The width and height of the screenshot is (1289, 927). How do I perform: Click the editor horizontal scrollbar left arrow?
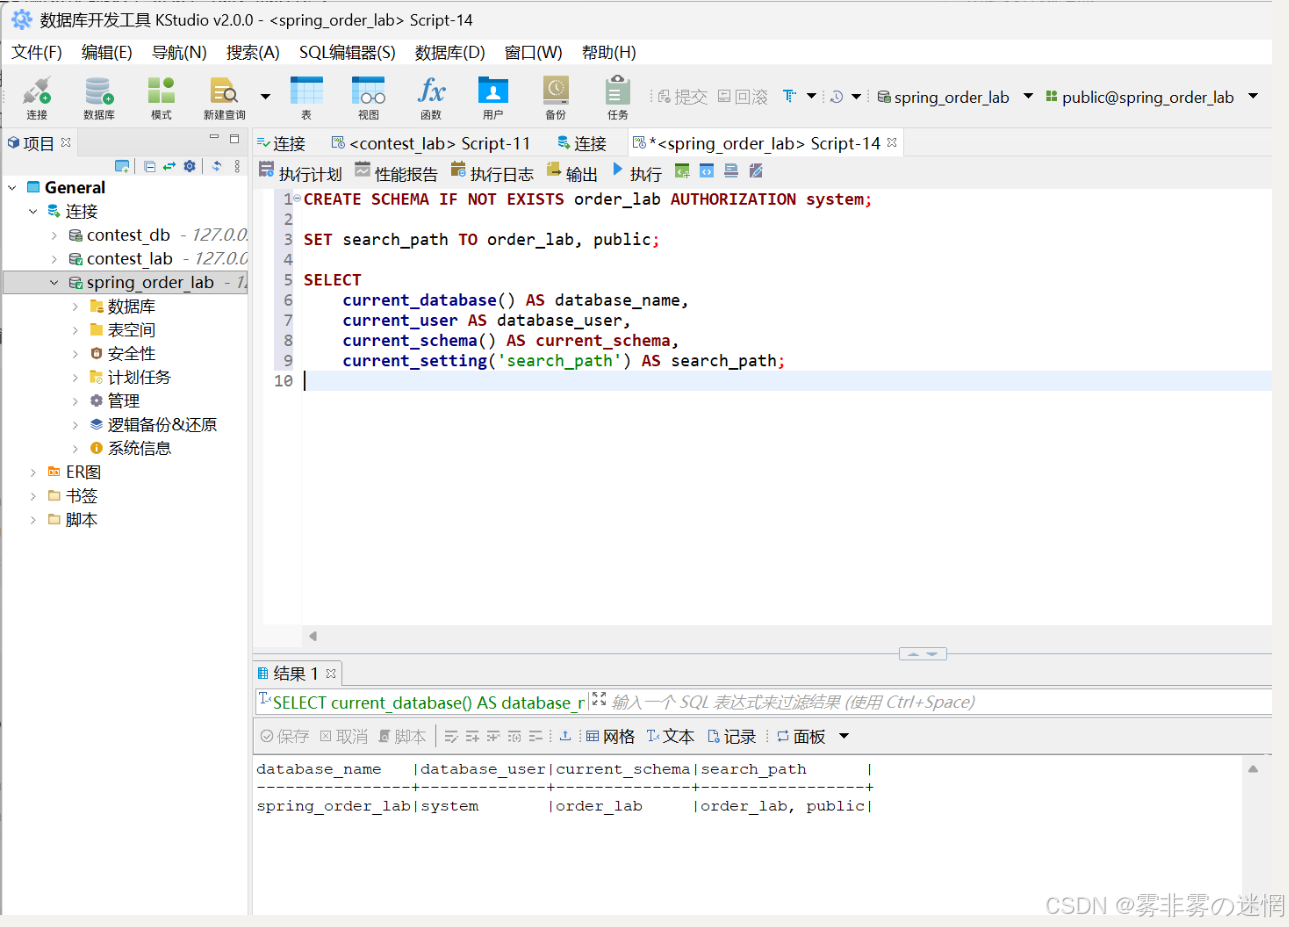[313, 636]
